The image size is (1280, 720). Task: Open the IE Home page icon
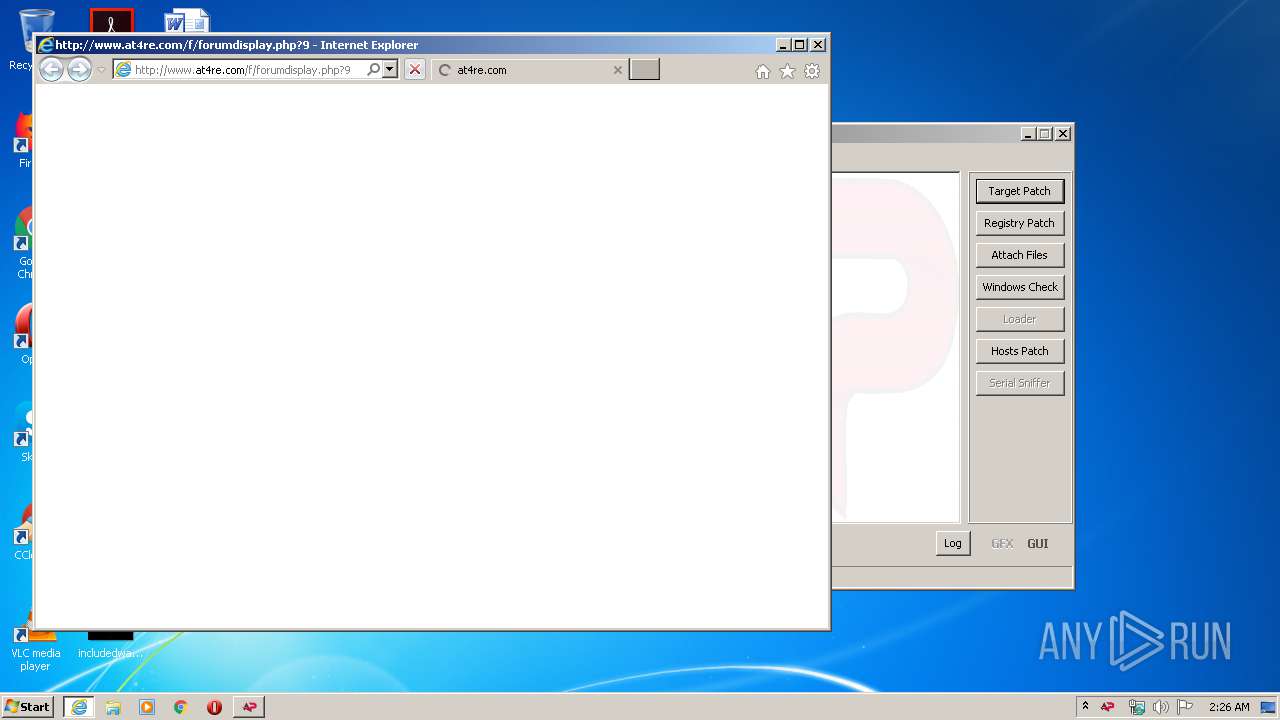pyautogui.click(x=763, y=71)
